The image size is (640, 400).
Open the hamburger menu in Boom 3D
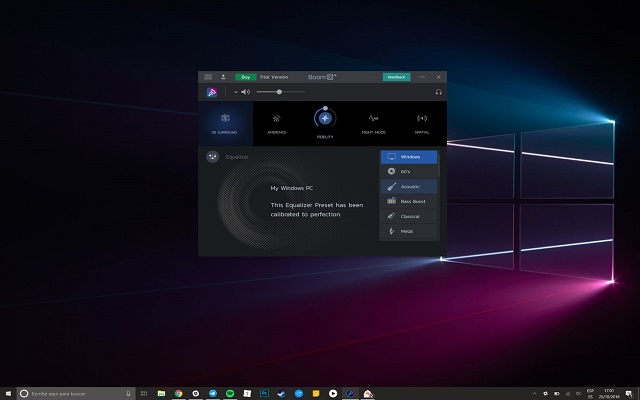point(208,77)
